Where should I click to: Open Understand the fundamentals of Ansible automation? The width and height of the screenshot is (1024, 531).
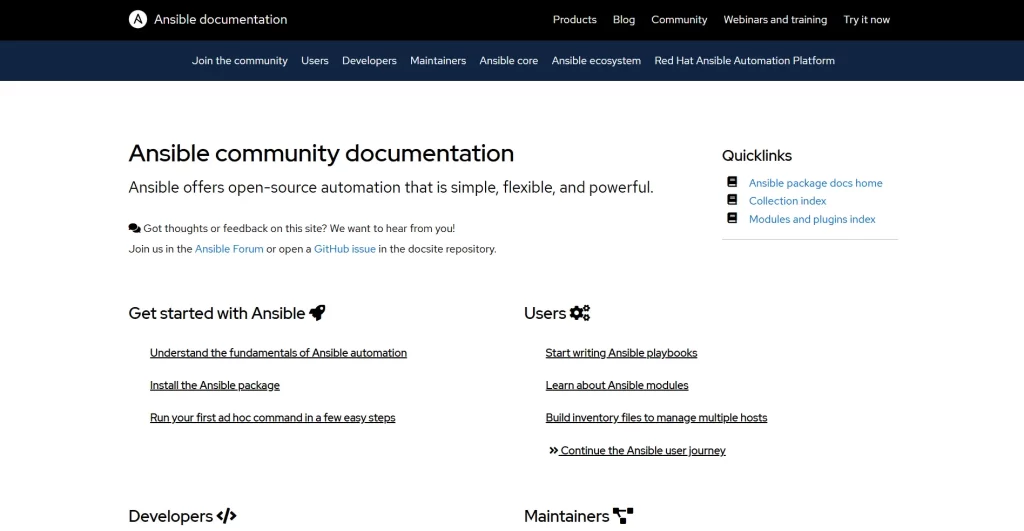tap(278, 353)
